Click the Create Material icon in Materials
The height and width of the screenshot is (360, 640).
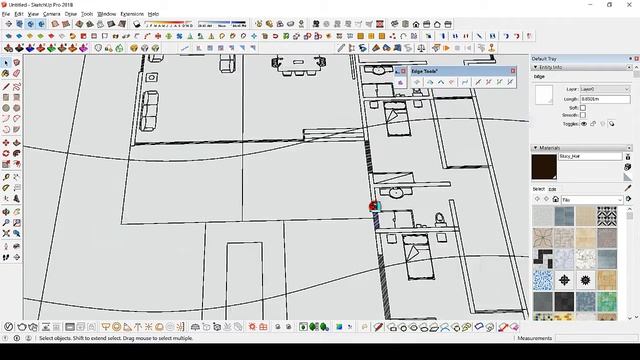click(628, 167)
